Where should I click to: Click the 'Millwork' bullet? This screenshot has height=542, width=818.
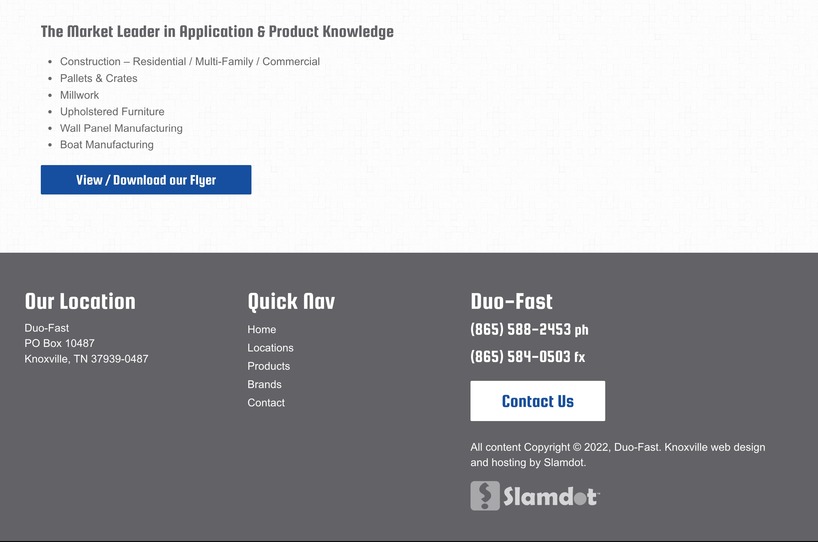(79, 95)
